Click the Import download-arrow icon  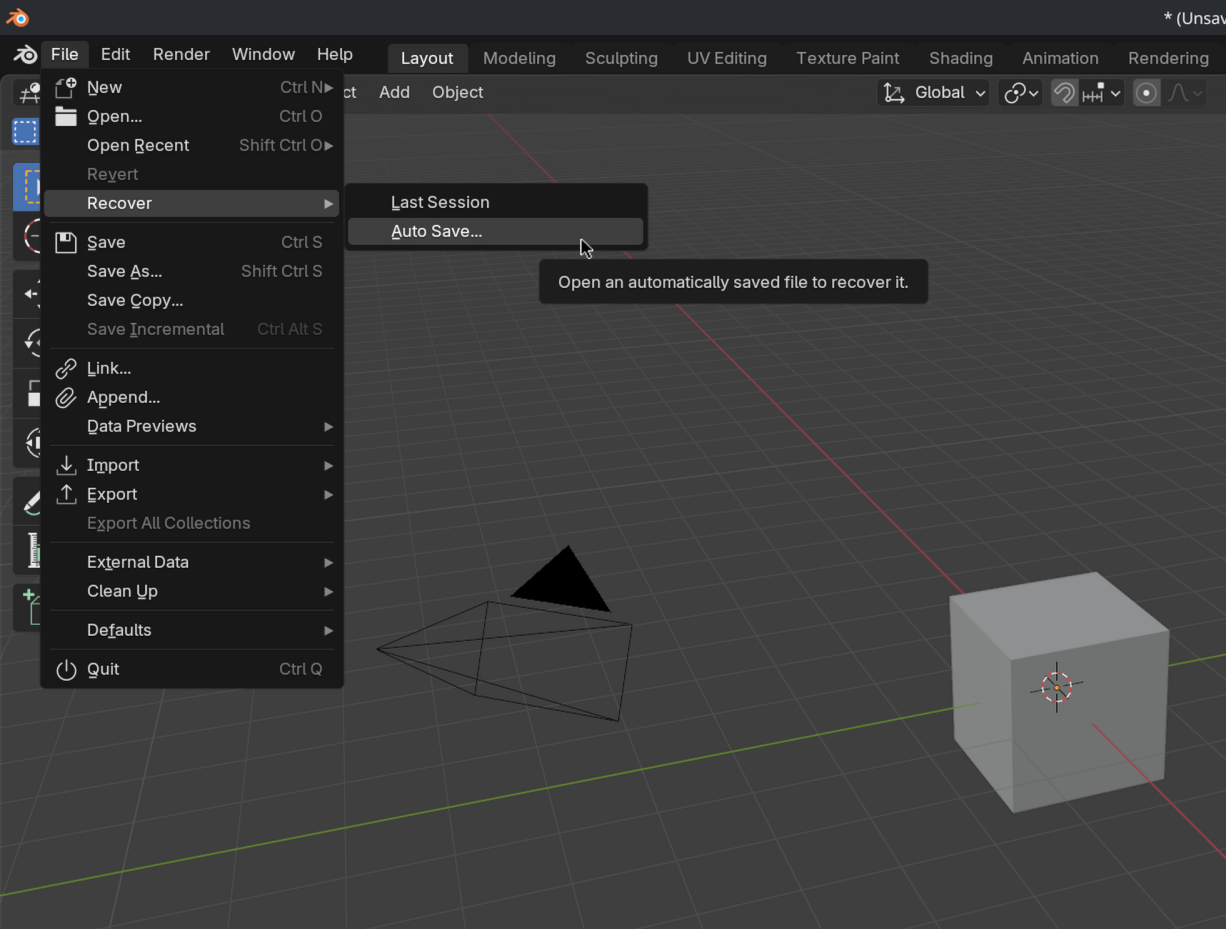coord(66,465)
